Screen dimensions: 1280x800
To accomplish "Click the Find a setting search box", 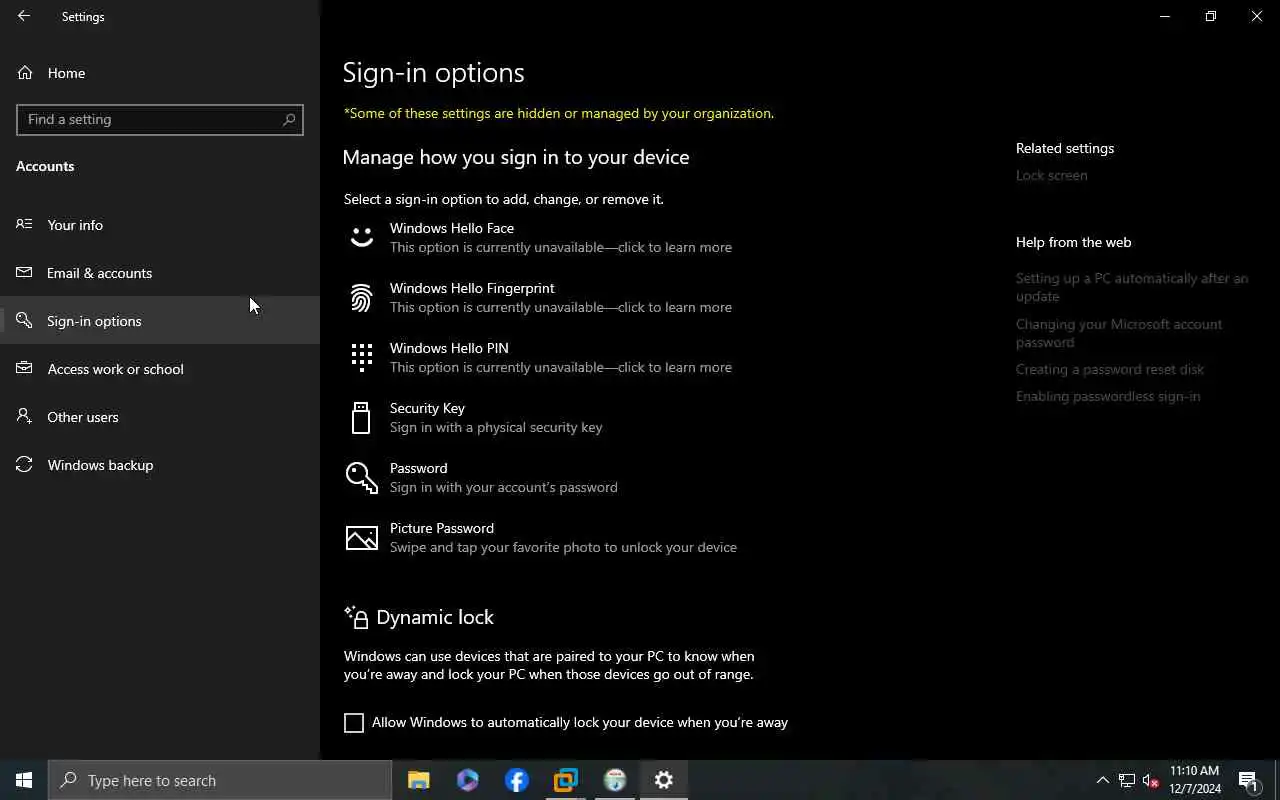I will tap(160, 119).
